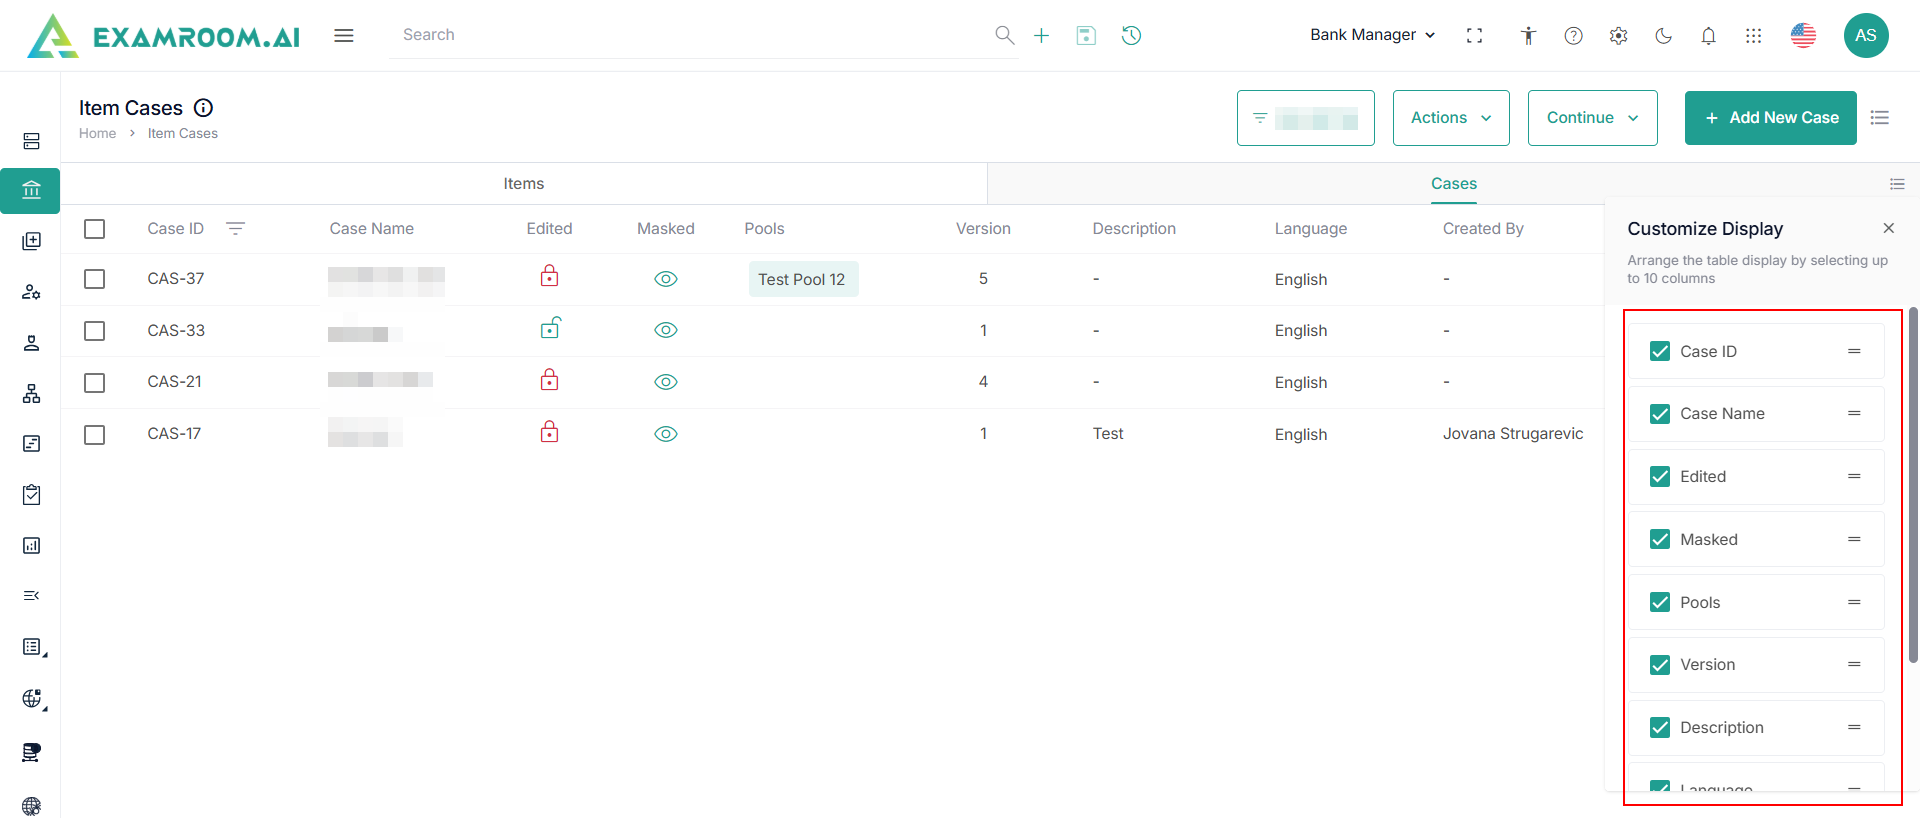Open the apps grid icon

tap(1753, 36)
